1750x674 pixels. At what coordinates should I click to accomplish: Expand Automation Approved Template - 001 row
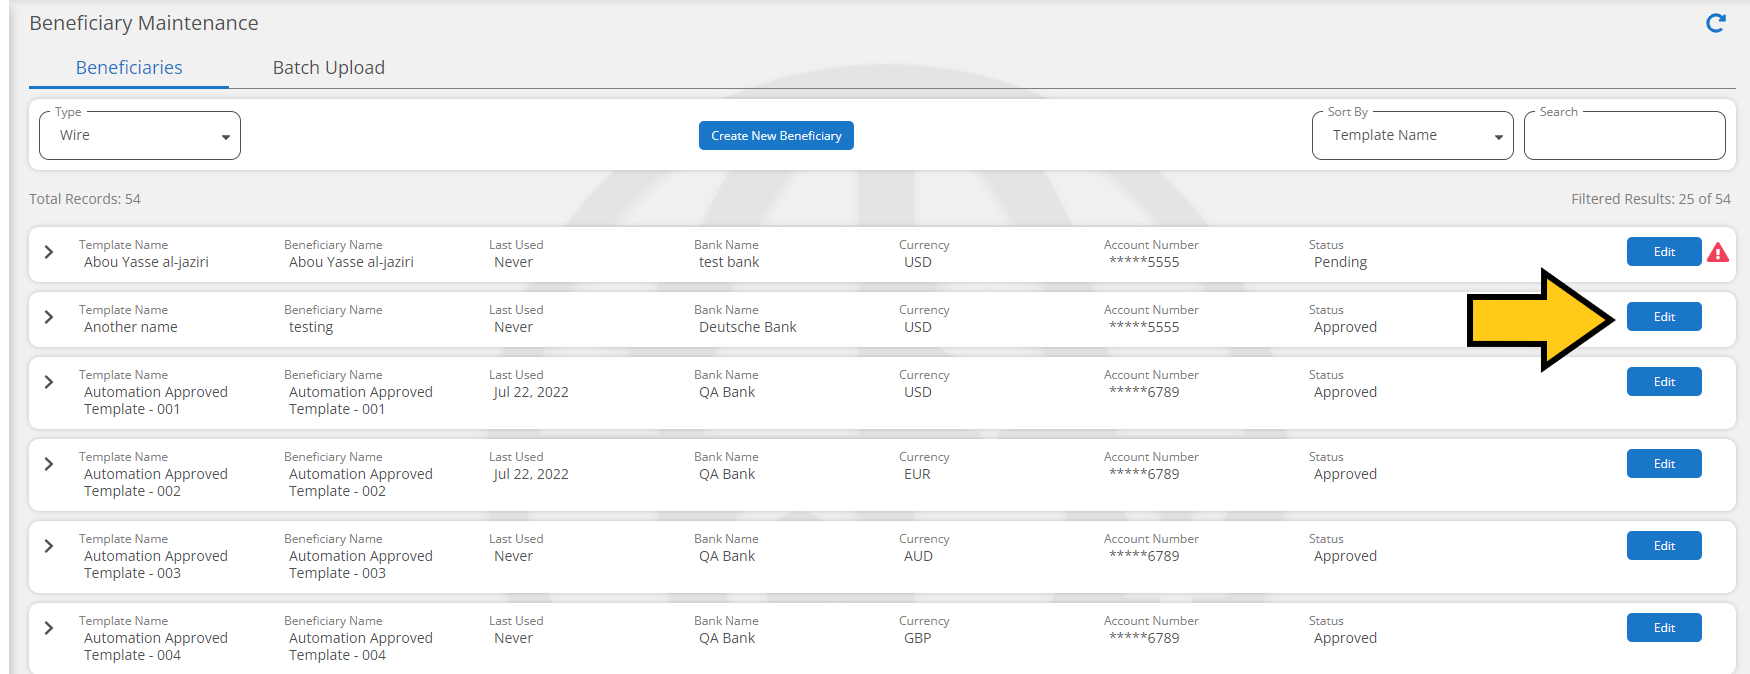tap(49, 382)
